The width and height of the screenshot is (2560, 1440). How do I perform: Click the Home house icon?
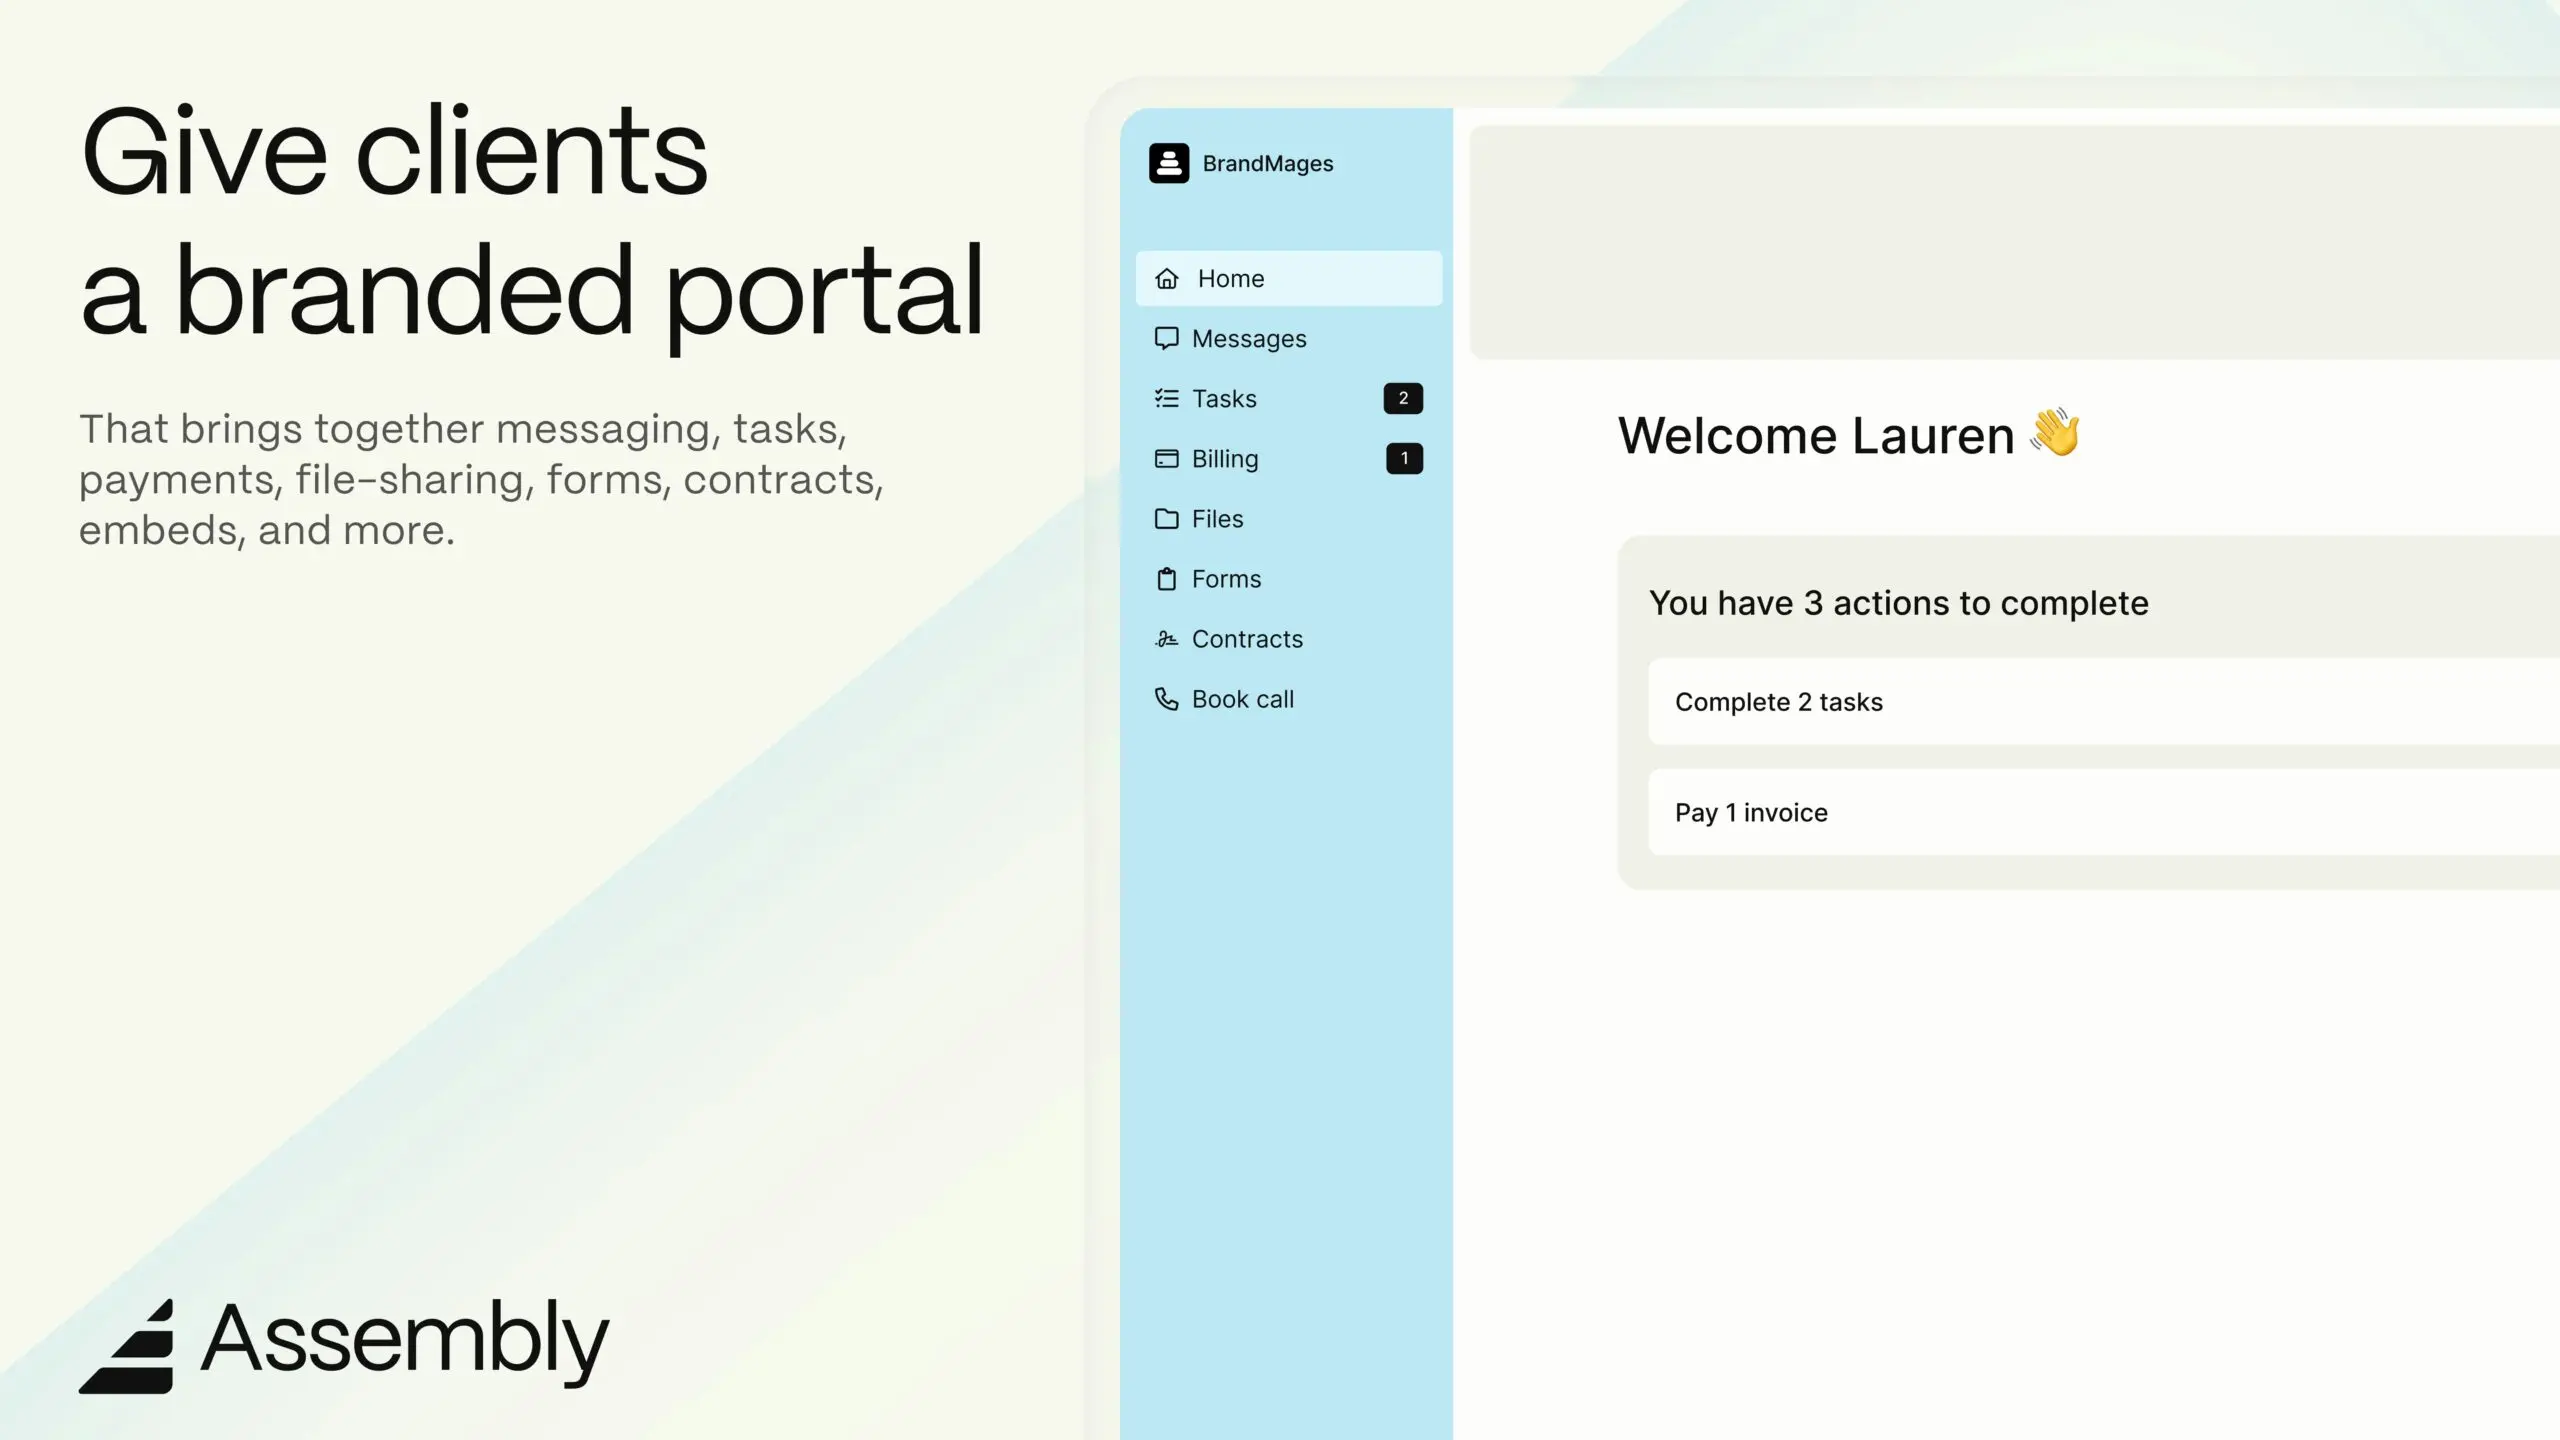coord(1167,279)
